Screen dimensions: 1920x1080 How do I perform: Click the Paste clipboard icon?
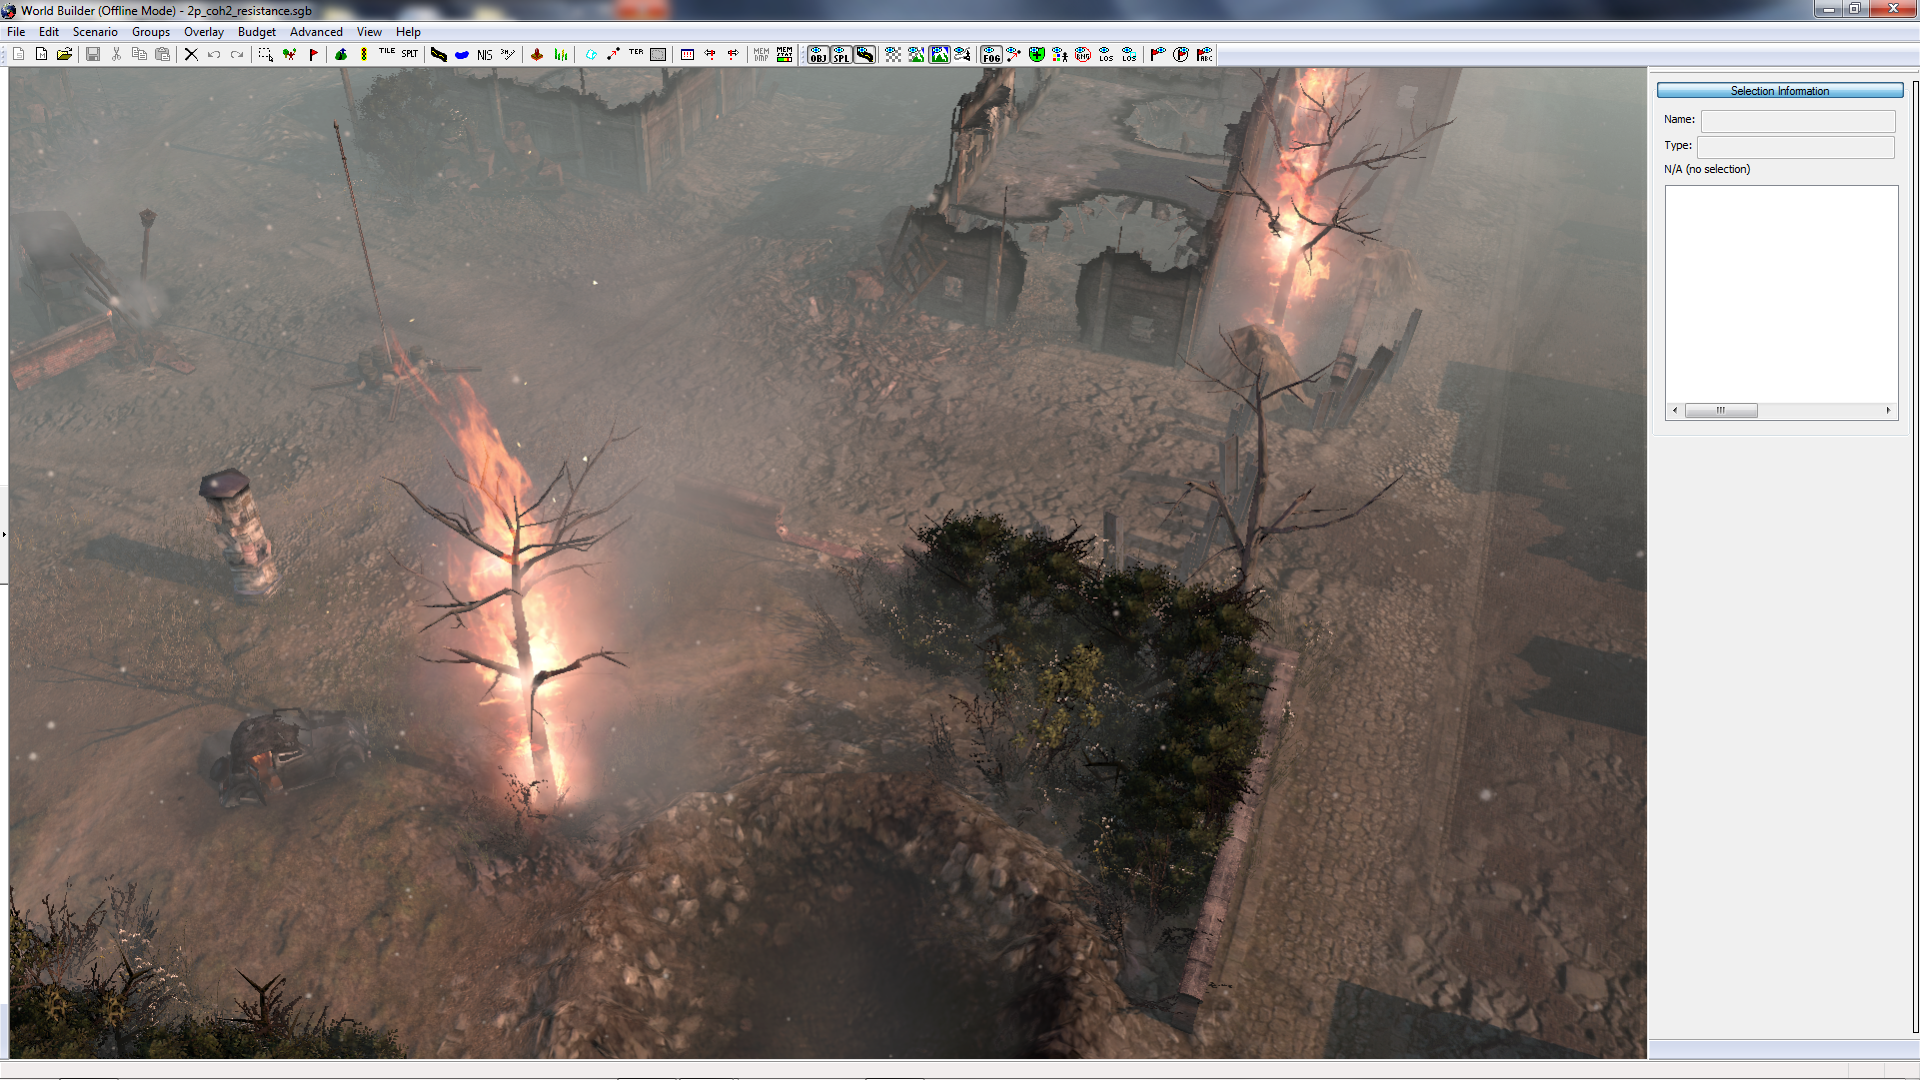coord(162,54)
